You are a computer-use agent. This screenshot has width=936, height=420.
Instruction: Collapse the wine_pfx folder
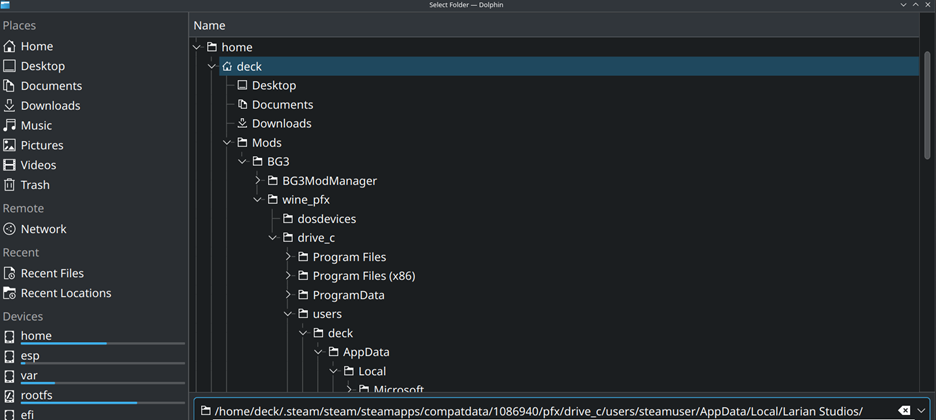(x=258, y=200)
